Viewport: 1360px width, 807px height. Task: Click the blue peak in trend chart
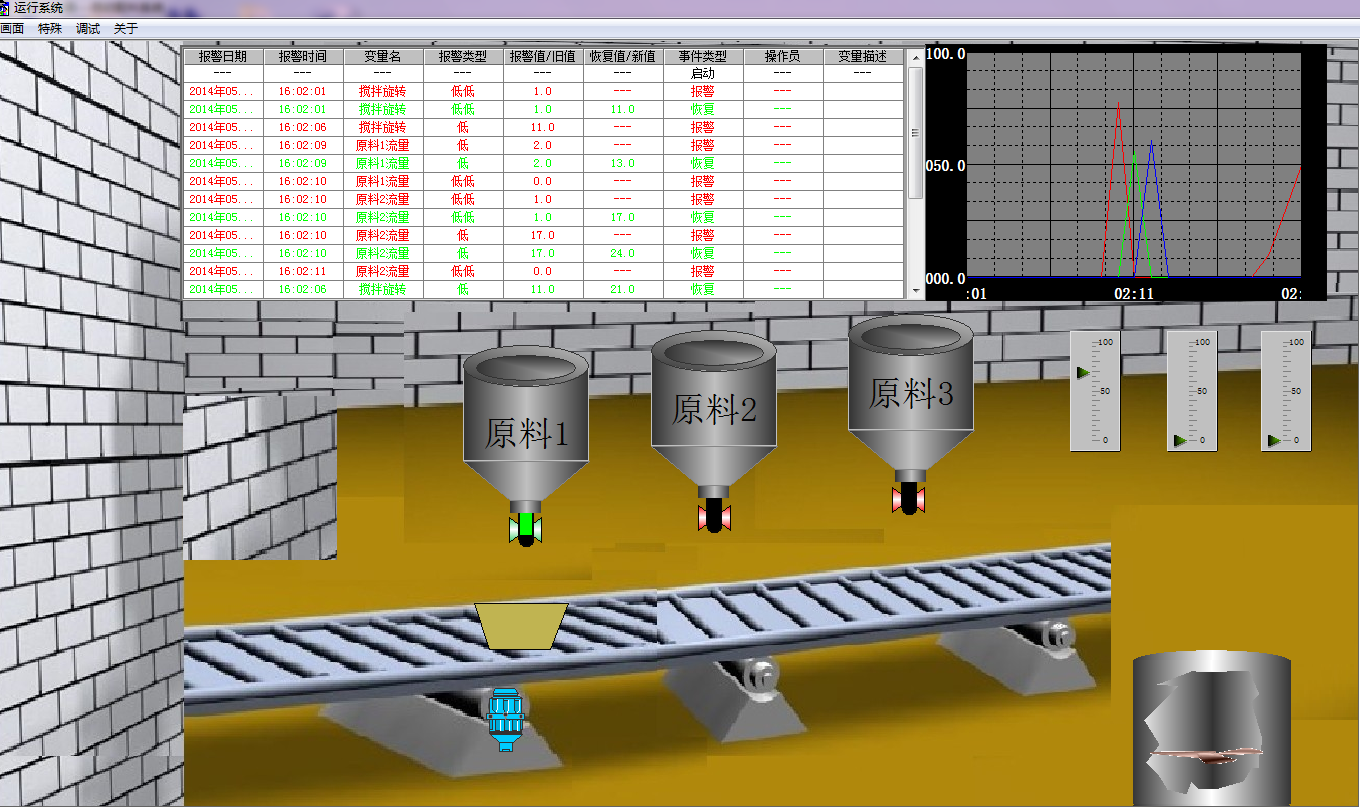pyautogui.click(x=1152, y=144)
